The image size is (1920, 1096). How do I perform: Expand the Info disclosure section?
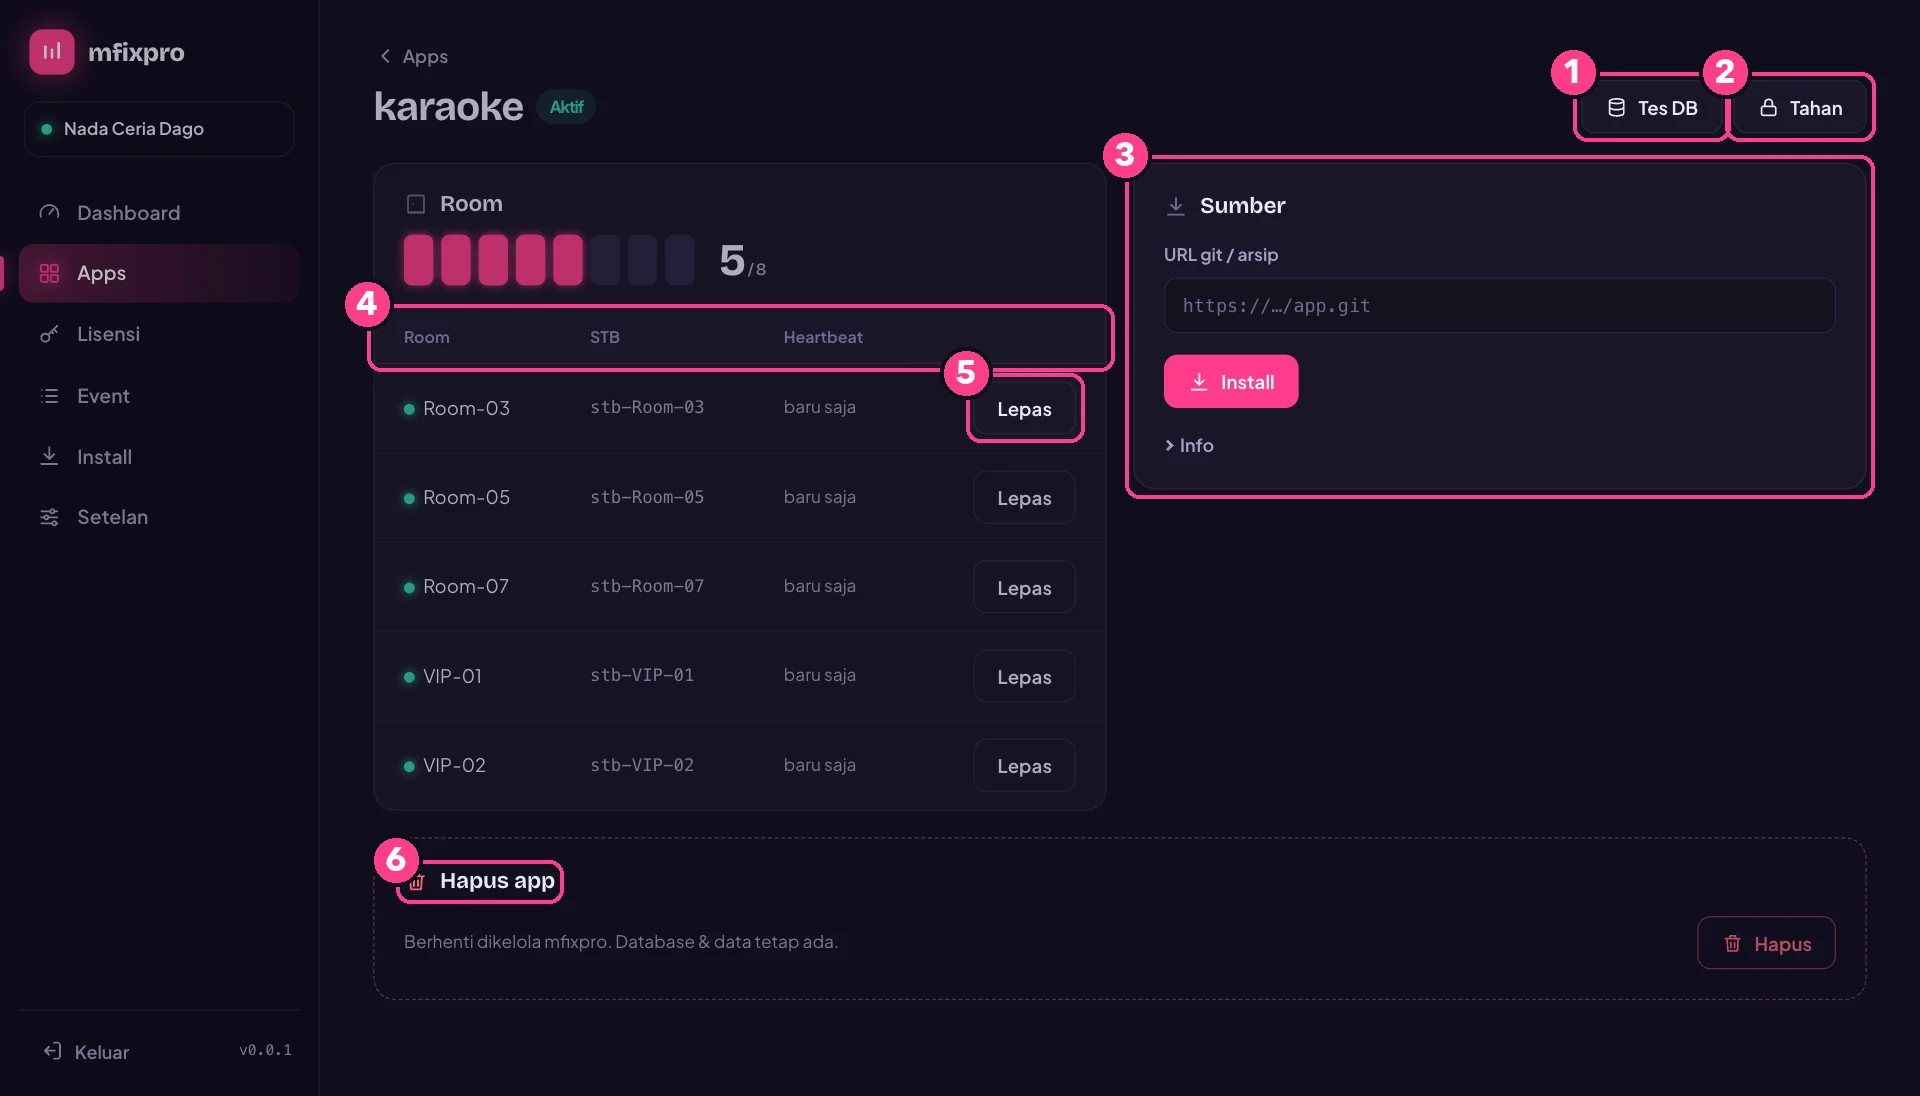1189,446
